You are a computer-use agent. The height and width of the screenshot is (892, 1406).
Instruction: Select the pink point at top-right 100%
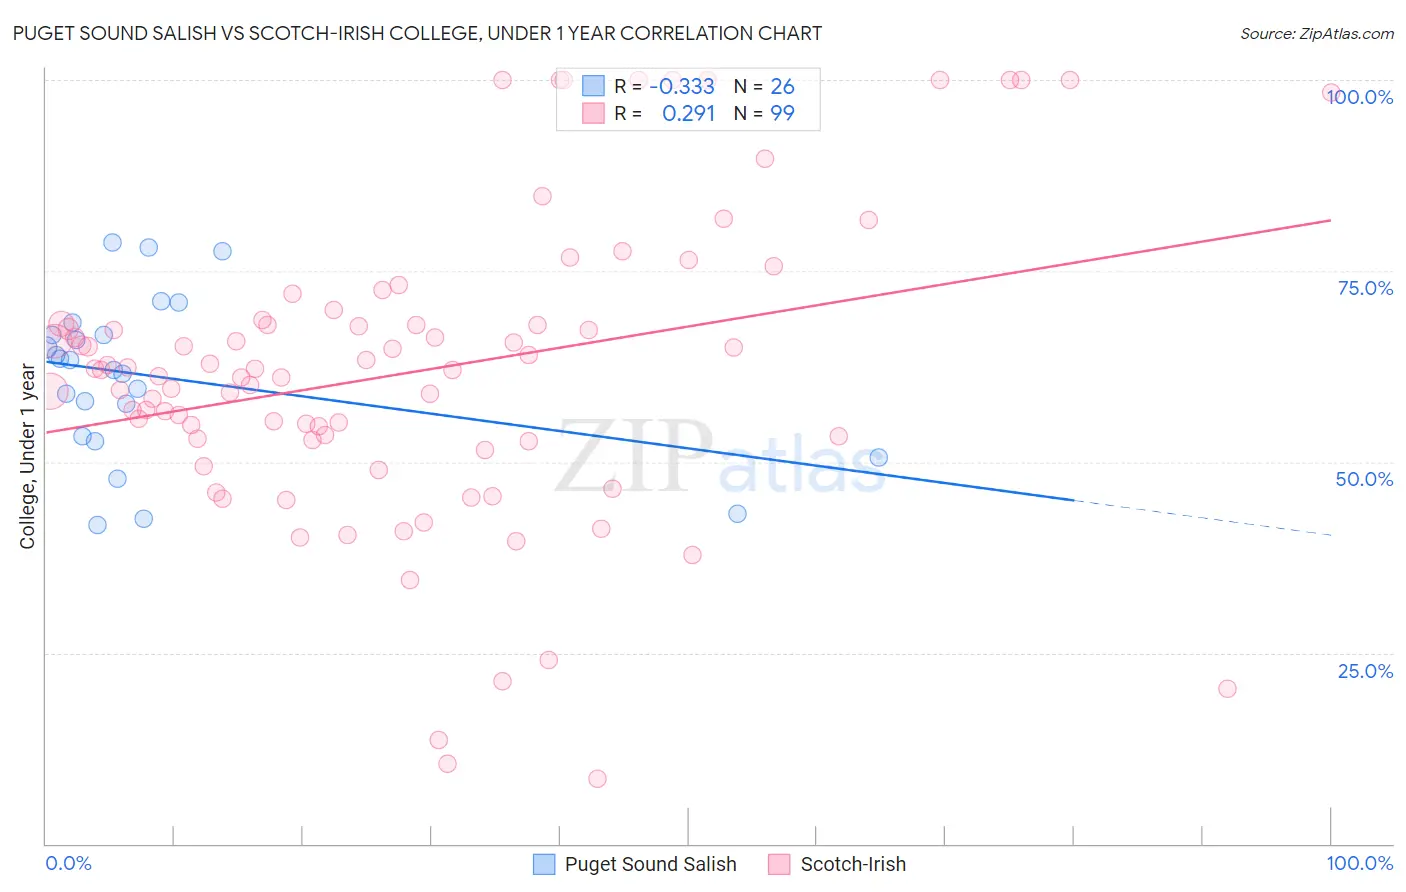1330,92
